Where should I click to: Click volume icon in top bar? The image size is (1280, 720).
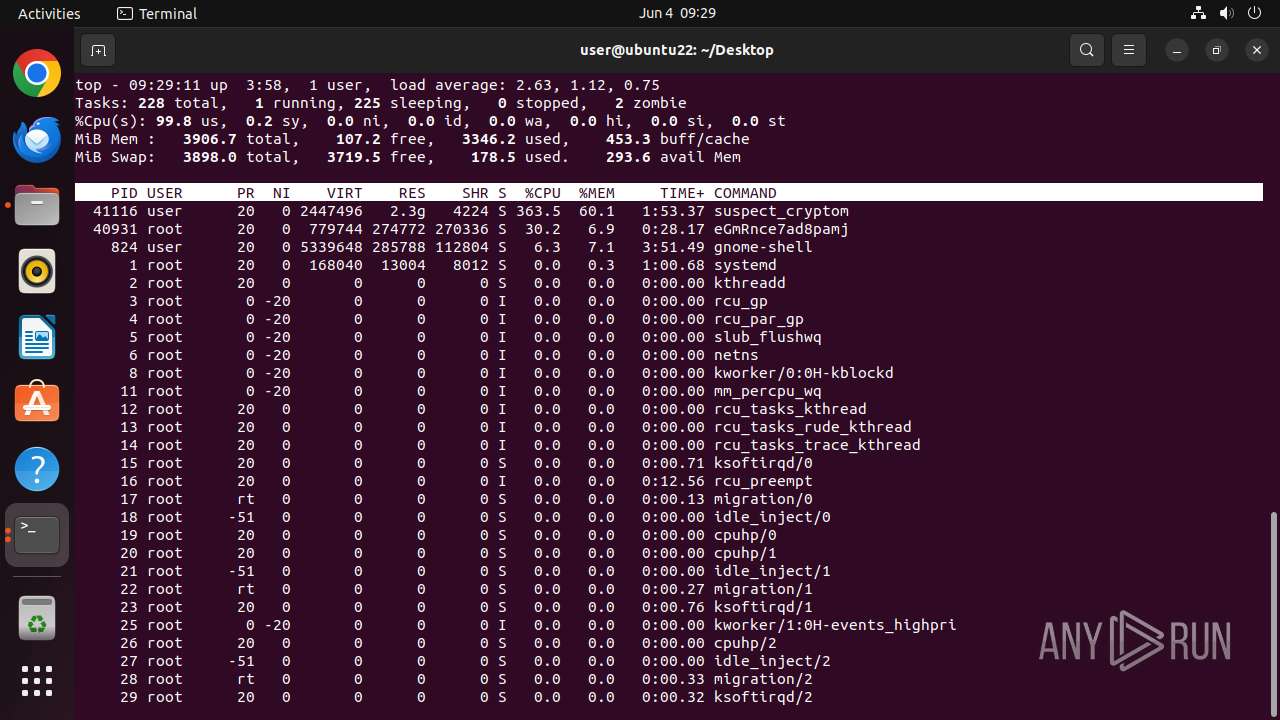tap(1227, 14)
